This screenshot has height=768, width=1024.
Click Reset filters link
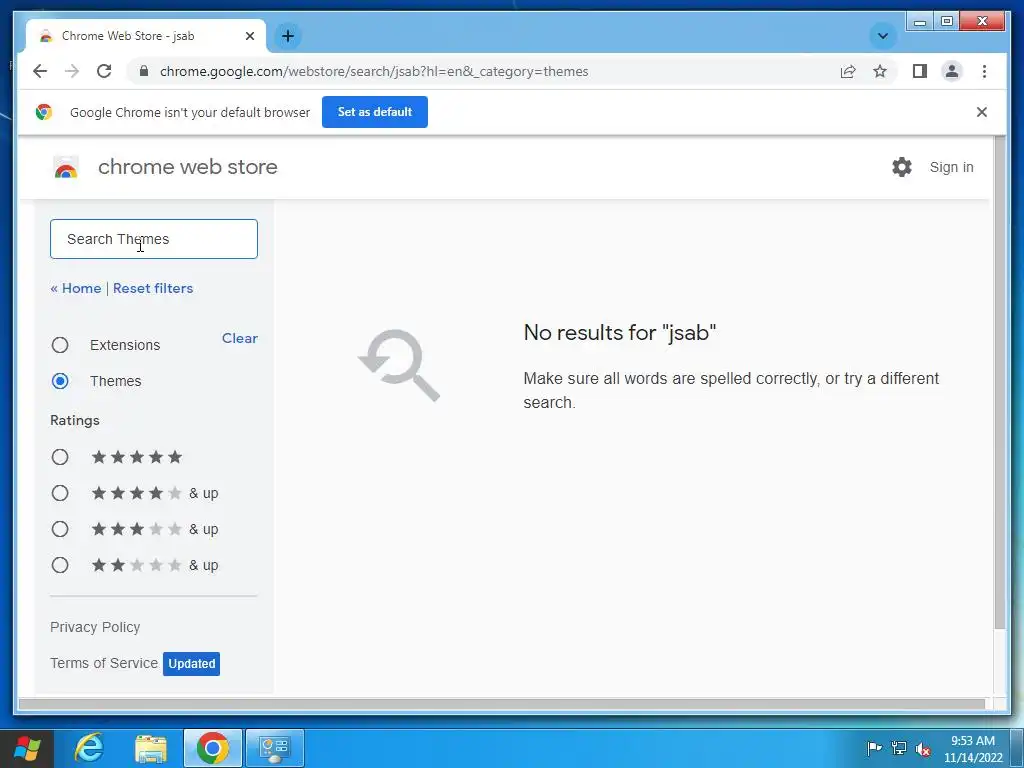tap(153, 288)
